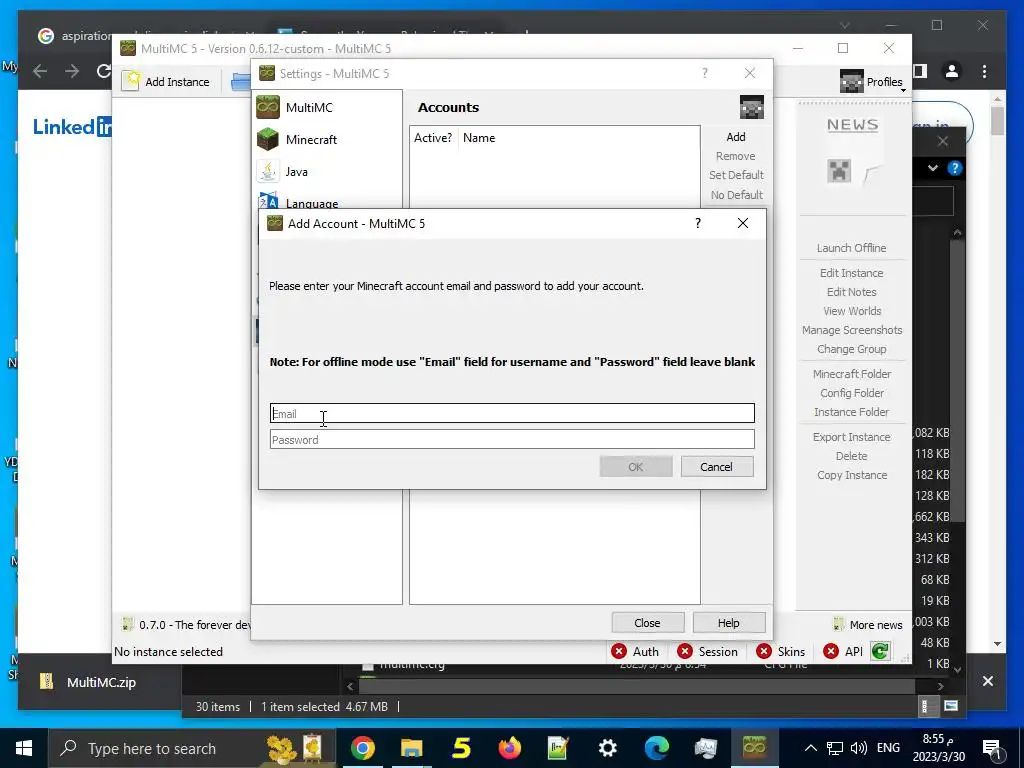
Task: Open Firefox from the taskbar
Action: click(x=509, y=748)
